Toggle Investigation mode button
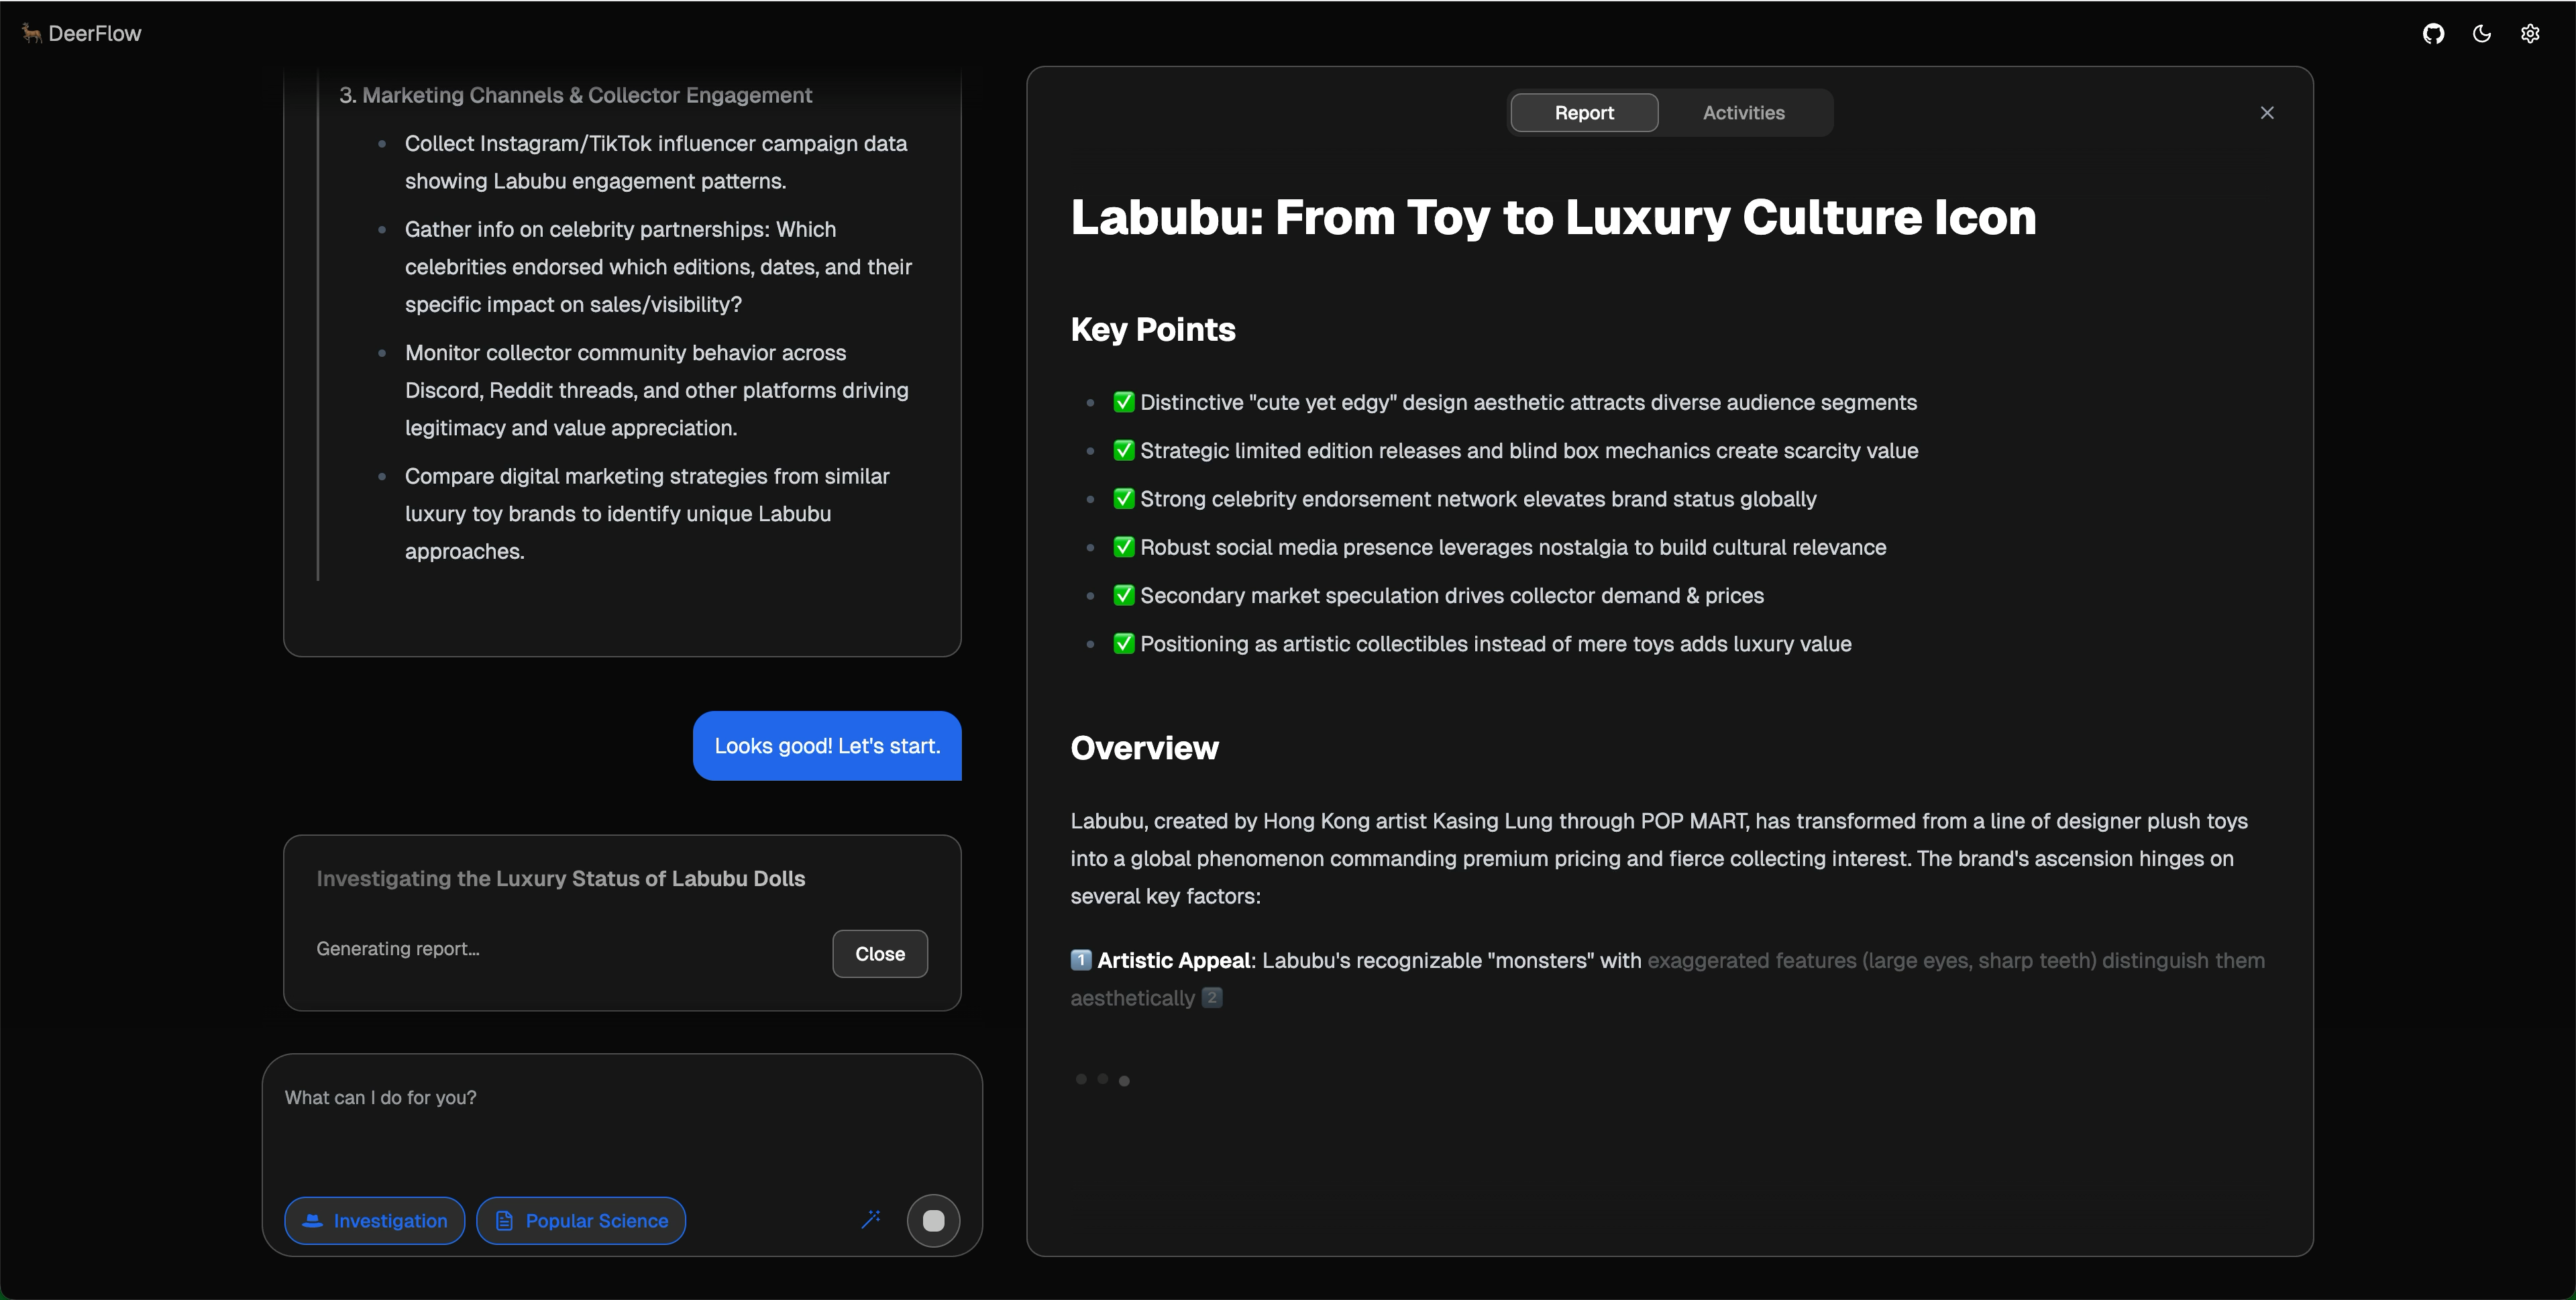Viewport: 2576px width, 1300px height. tap(375, 1221)
